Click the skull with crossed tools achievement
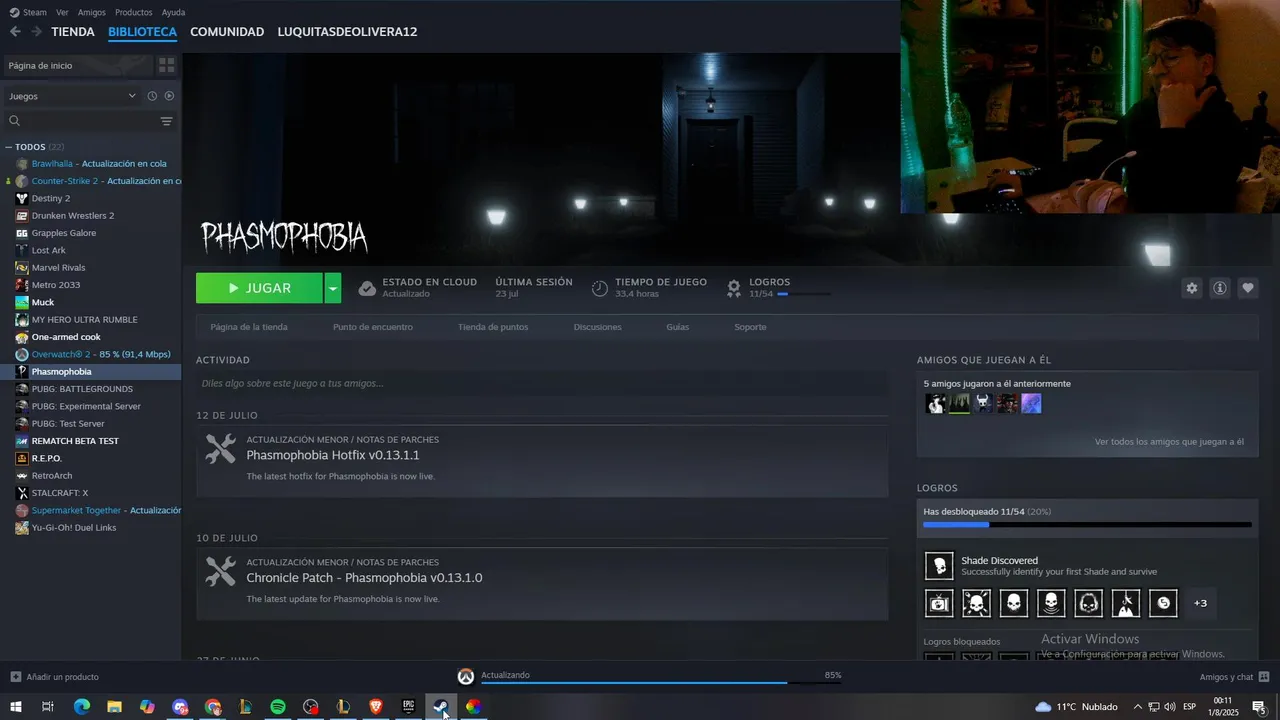Screen dimensions: 1280x720 976,603
